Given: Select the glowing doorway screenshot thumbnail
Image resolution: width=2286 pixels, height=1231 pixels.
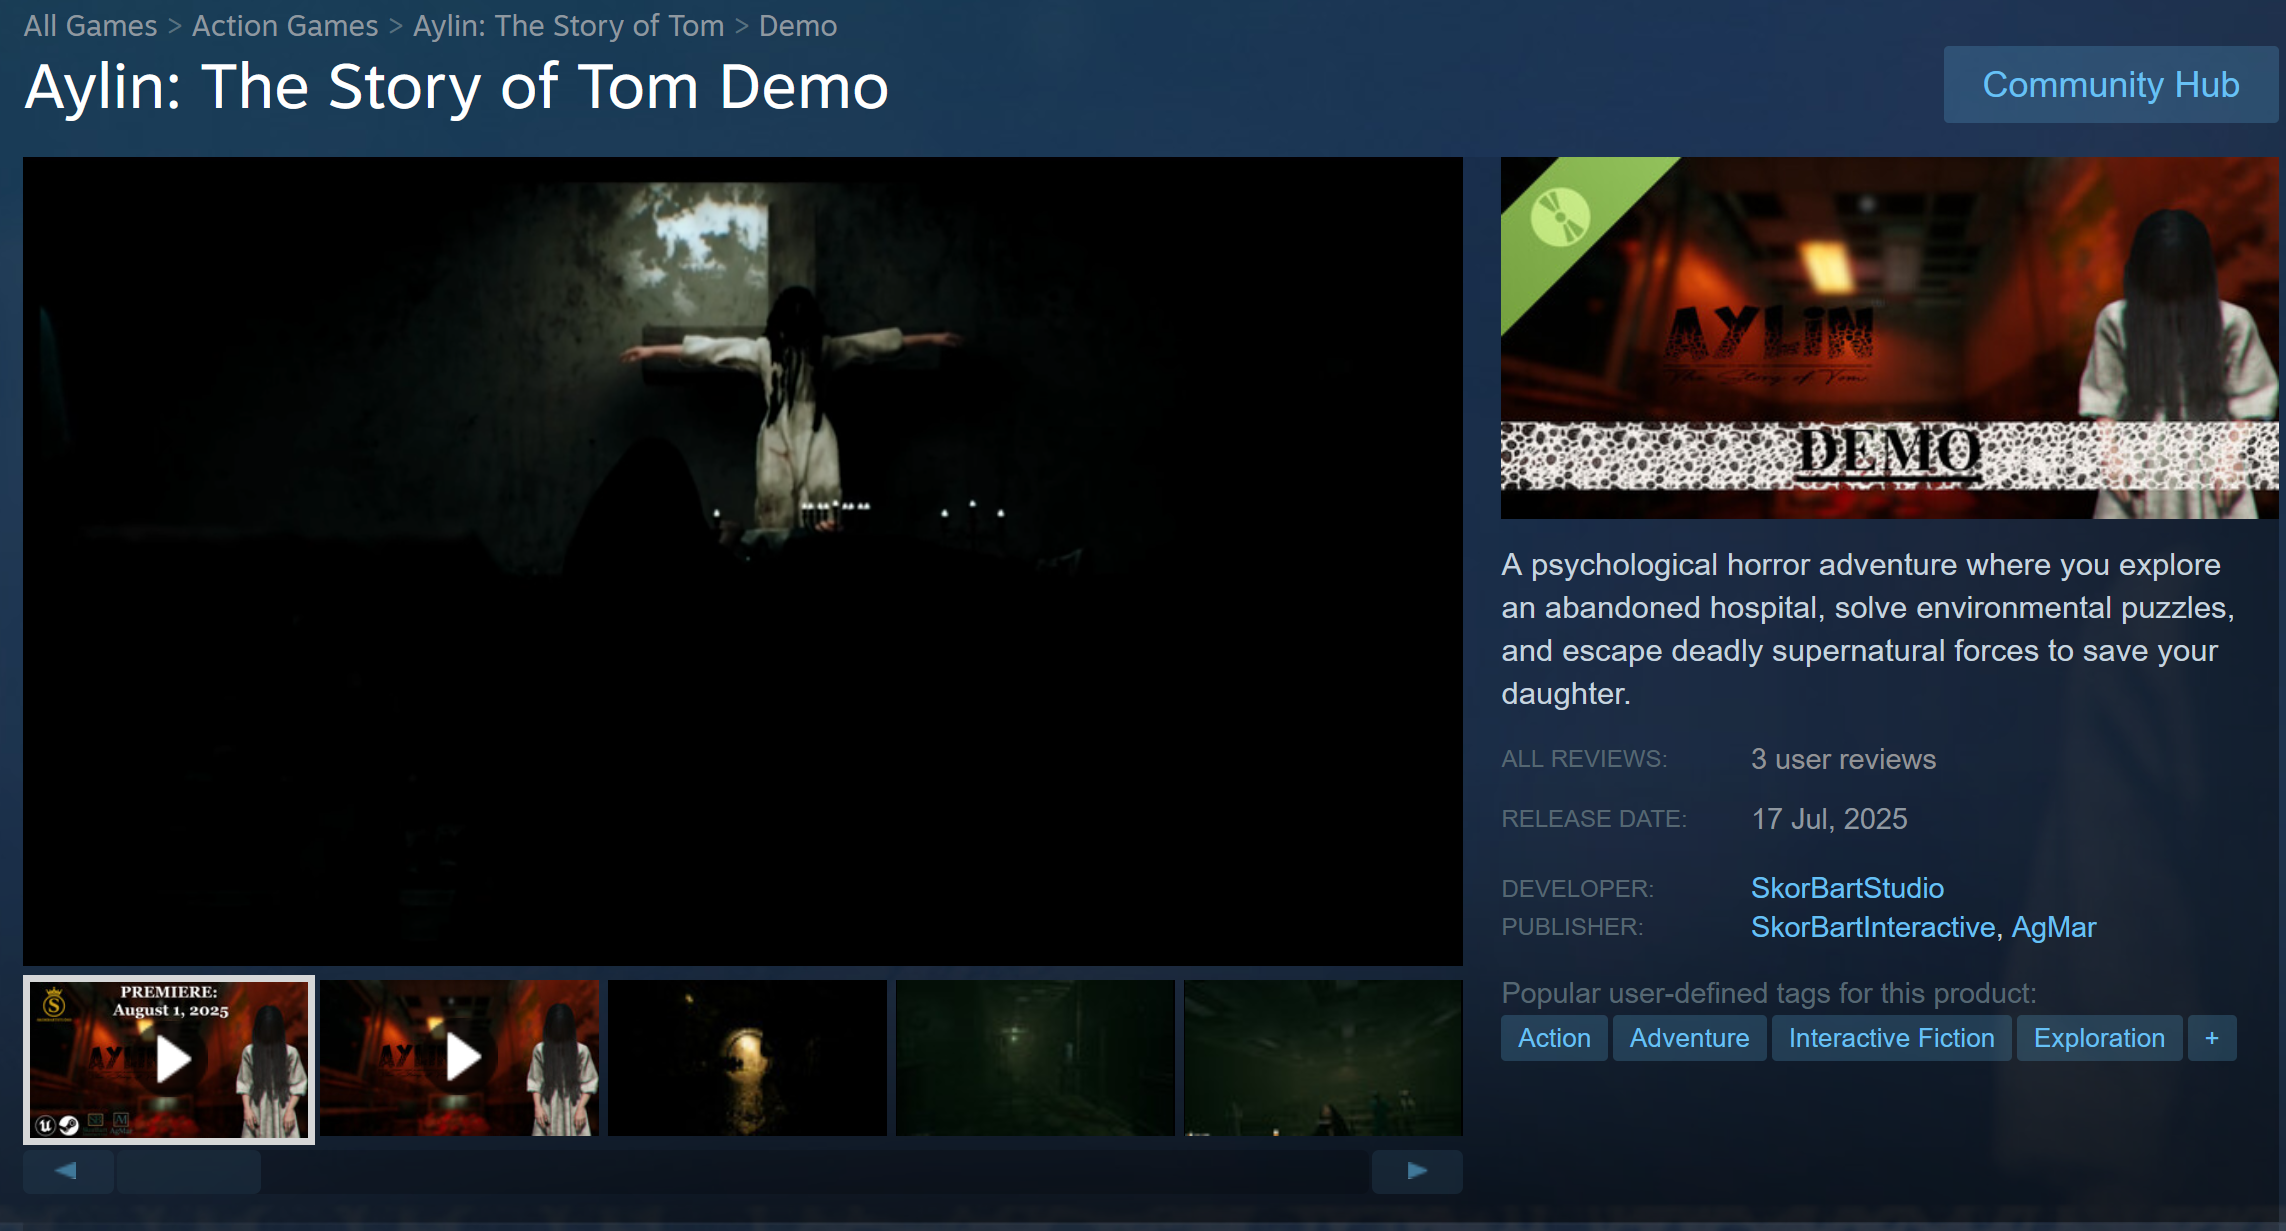Looking at the screenshot, I should (x=747, y=1058).
